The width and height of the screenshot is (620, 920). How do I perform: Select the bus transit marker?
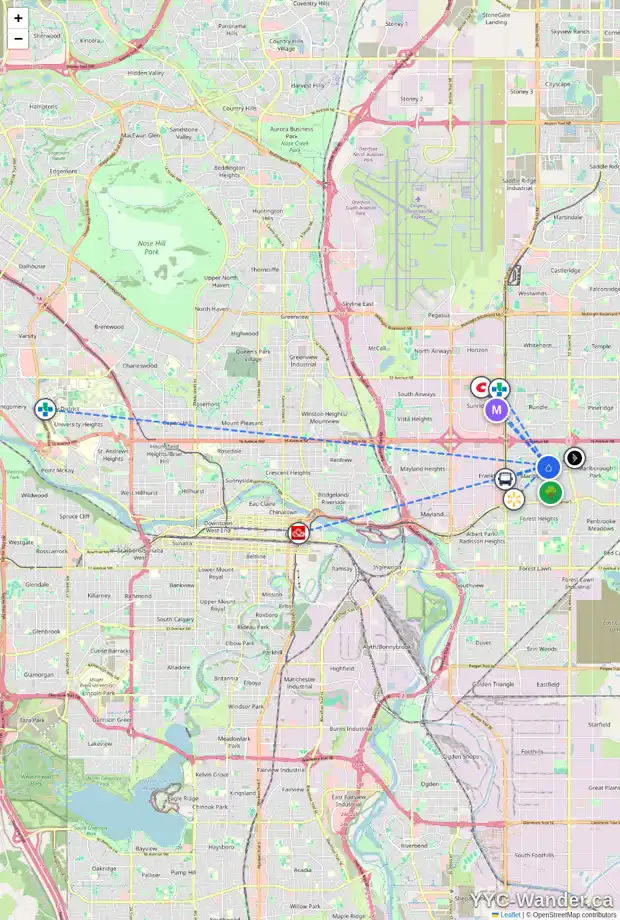(x=505, y=479)
